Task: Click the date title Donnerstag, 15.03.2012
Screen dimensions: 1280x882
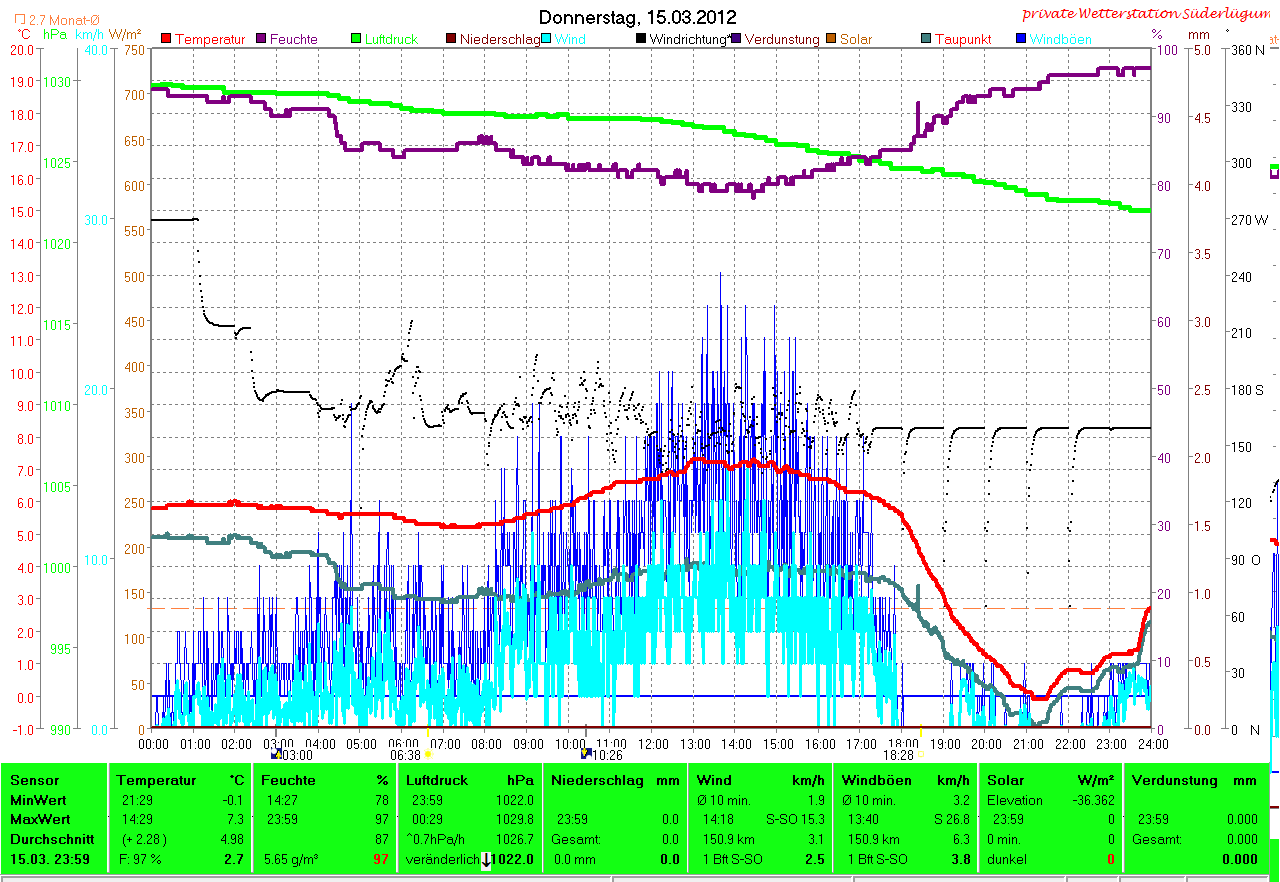Action: (637, 17)
